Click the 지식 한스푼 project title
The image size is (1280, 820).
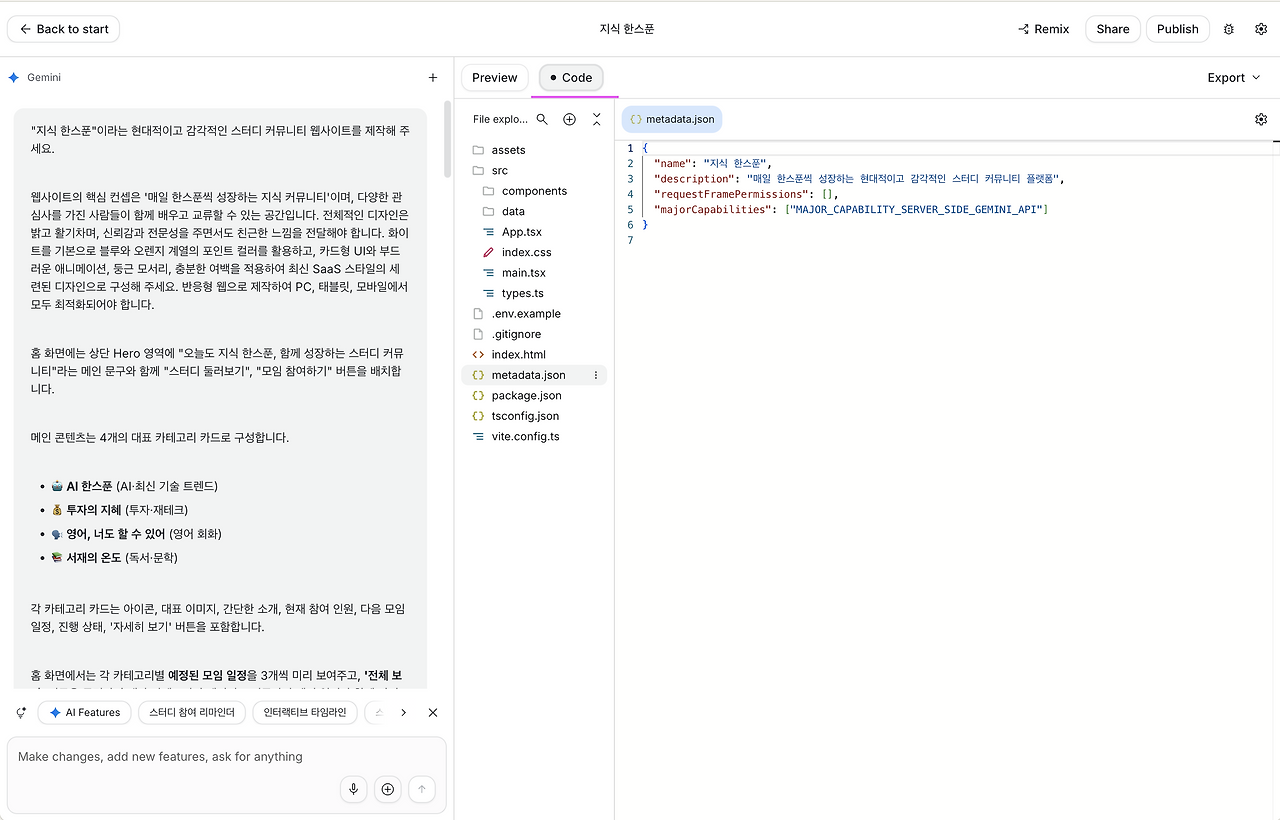coord(627,29)
